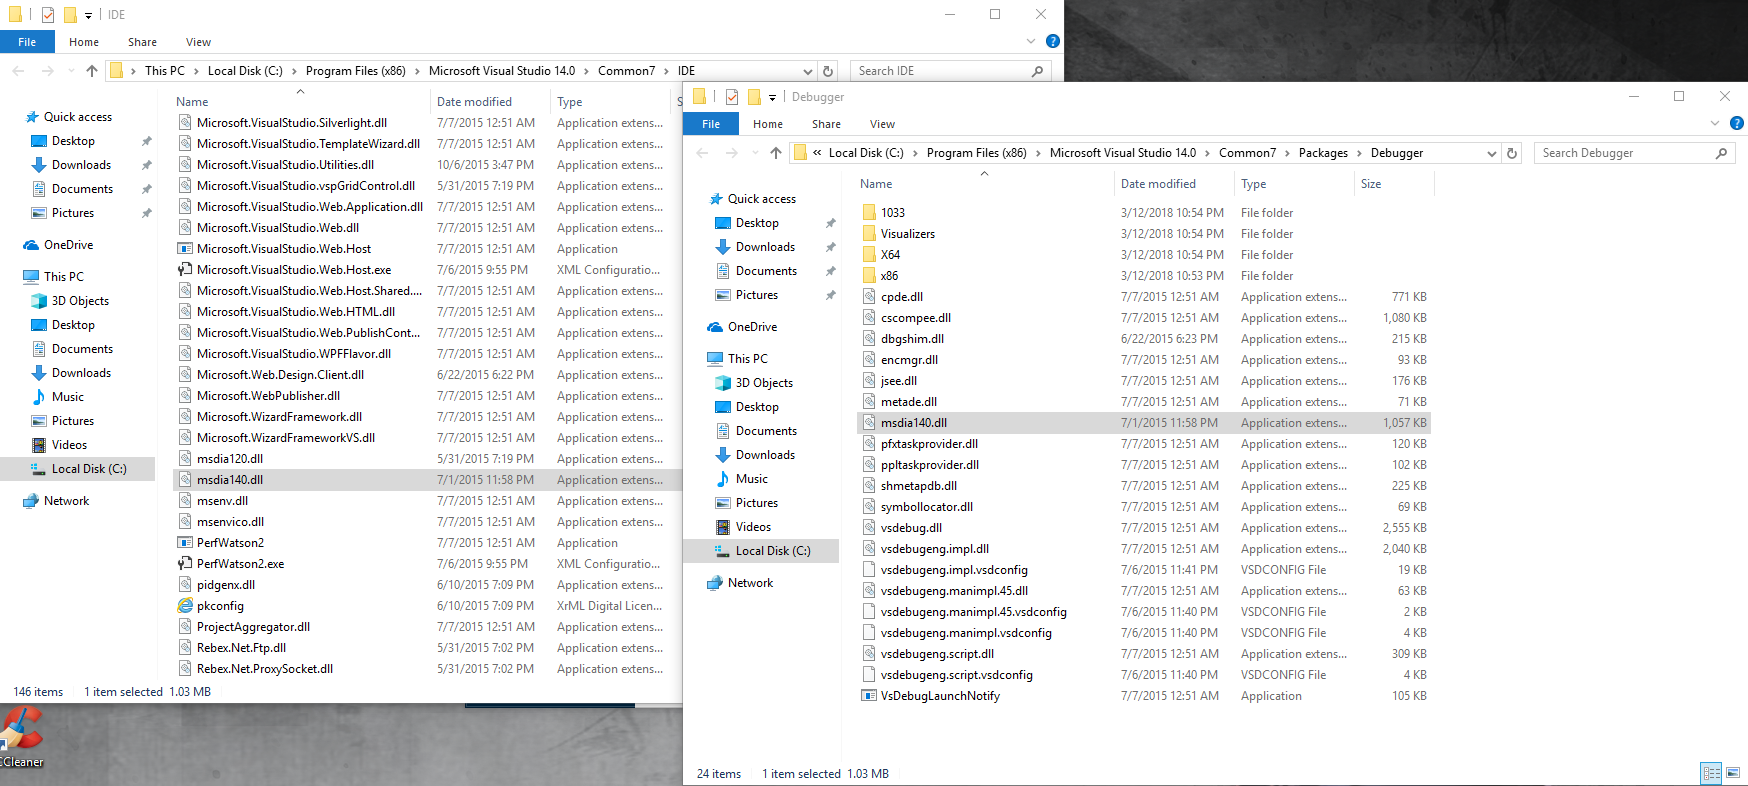1748x786 pixels.
Task: Expand the ribbon in IDE window
Action: [x=1030, y=41]
